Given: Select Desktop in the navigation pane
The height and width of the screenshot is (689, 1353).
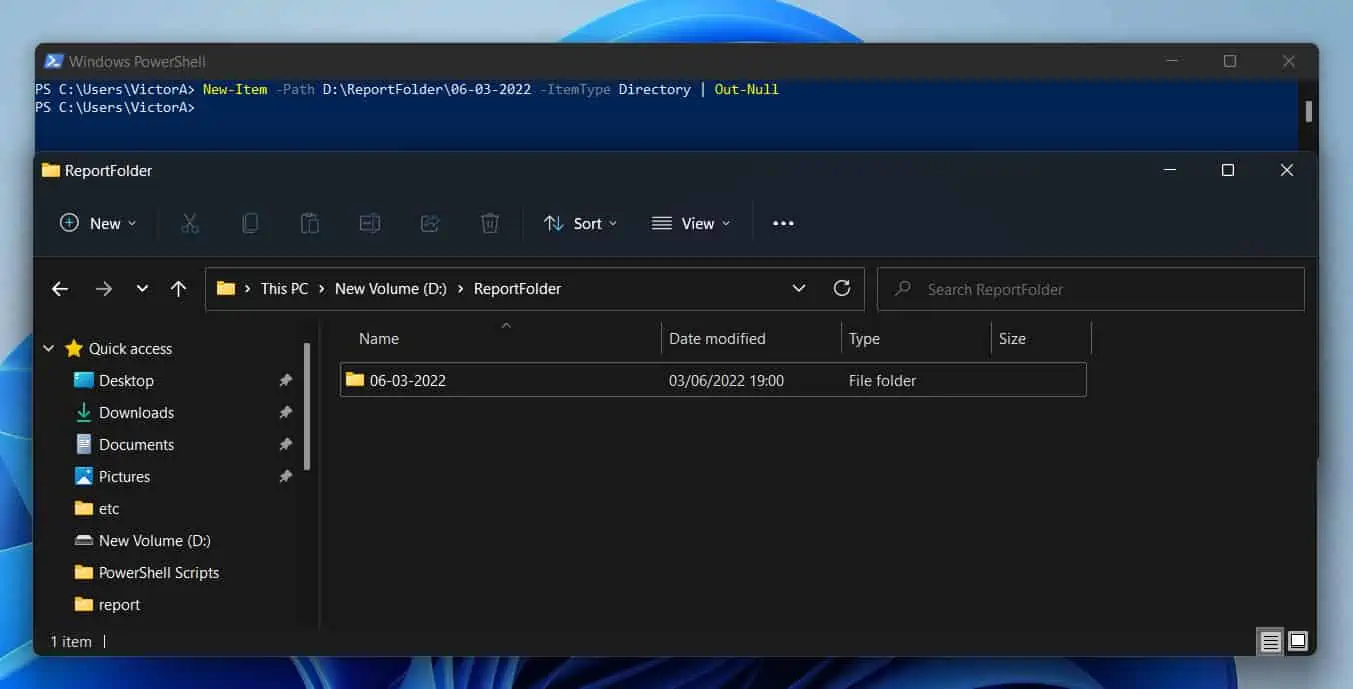Looking at the screenshot, I should (x=126, y=381).
